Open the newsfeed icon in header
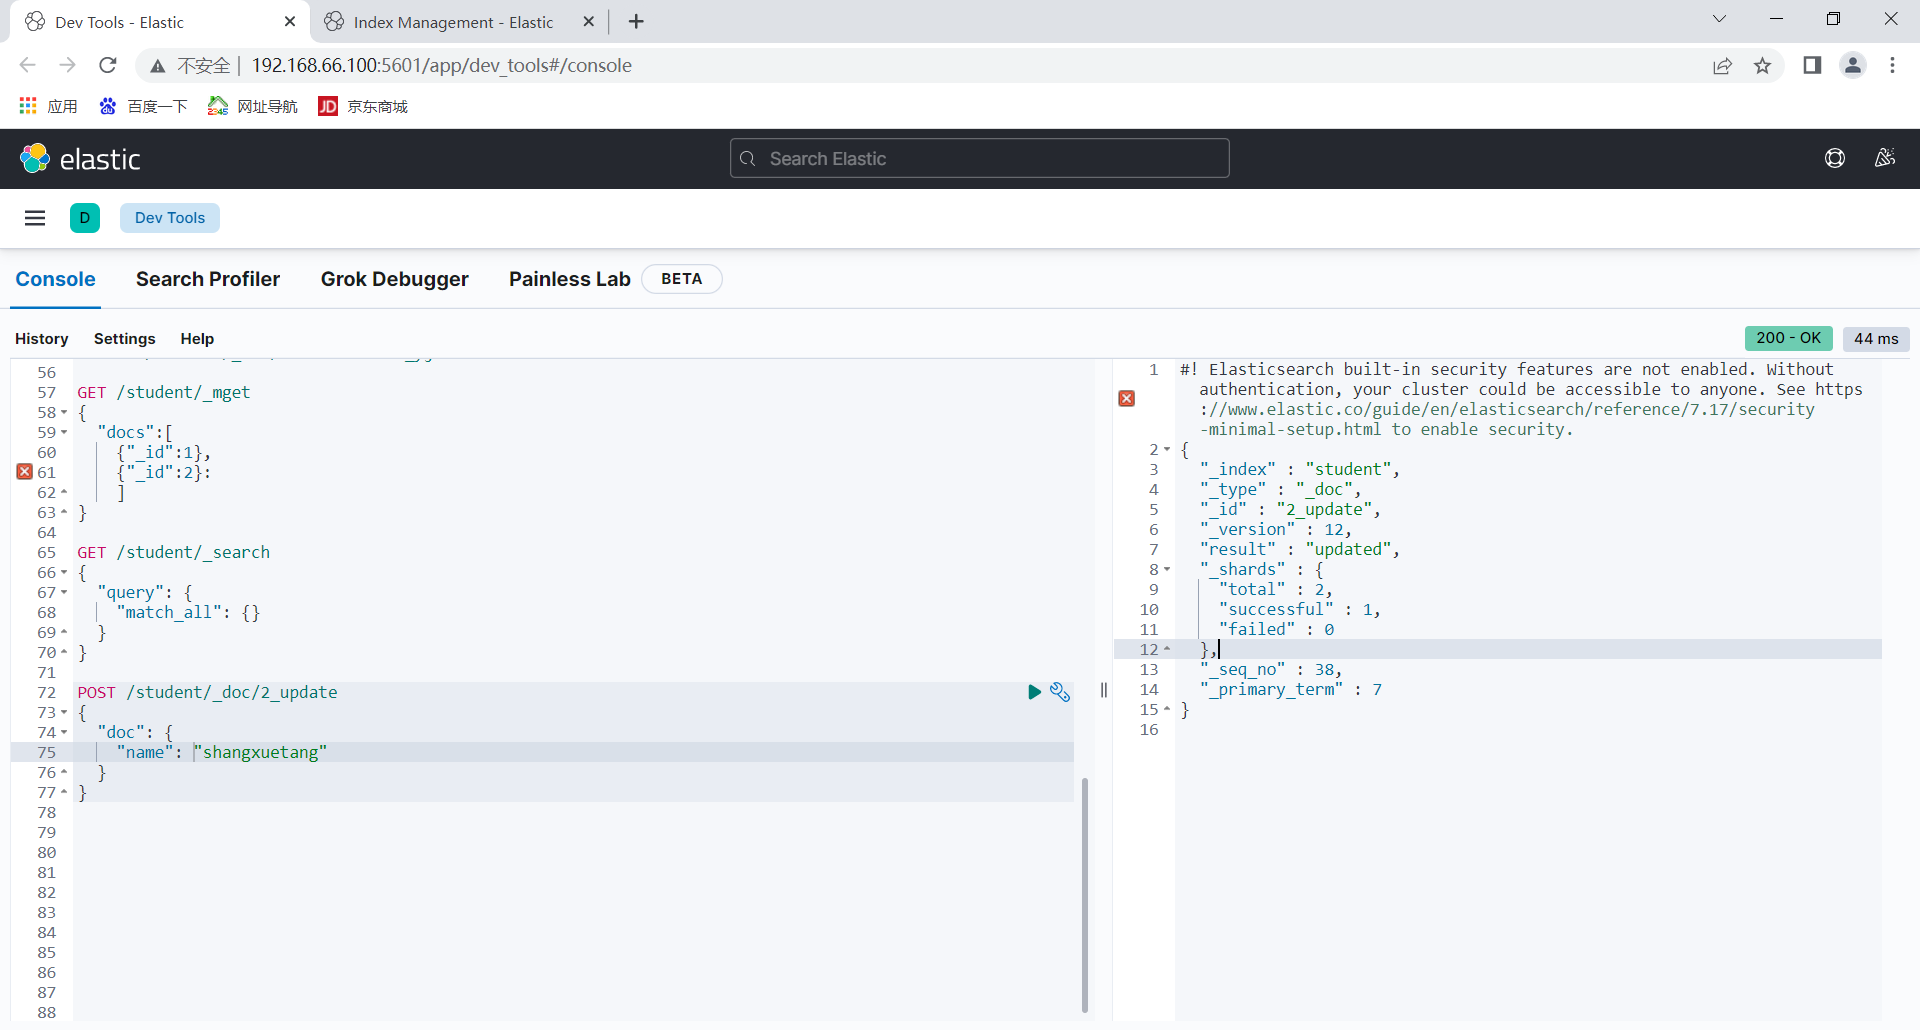 (1885, 158)
